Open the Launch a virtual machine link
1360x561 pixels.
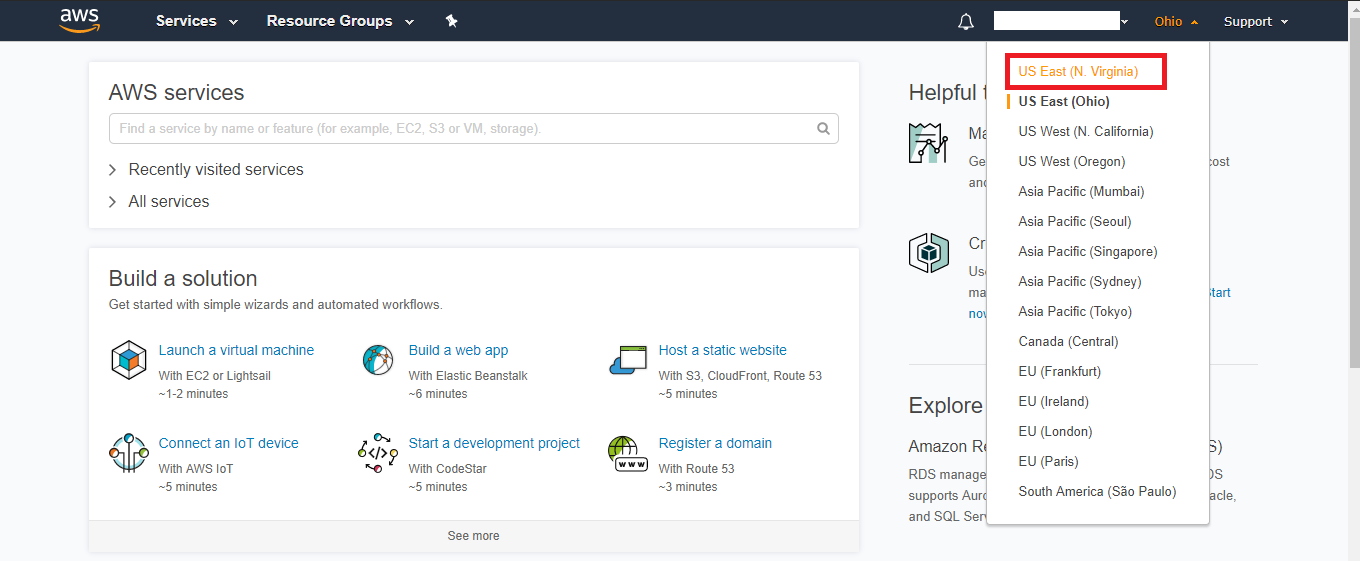[236, 350]
